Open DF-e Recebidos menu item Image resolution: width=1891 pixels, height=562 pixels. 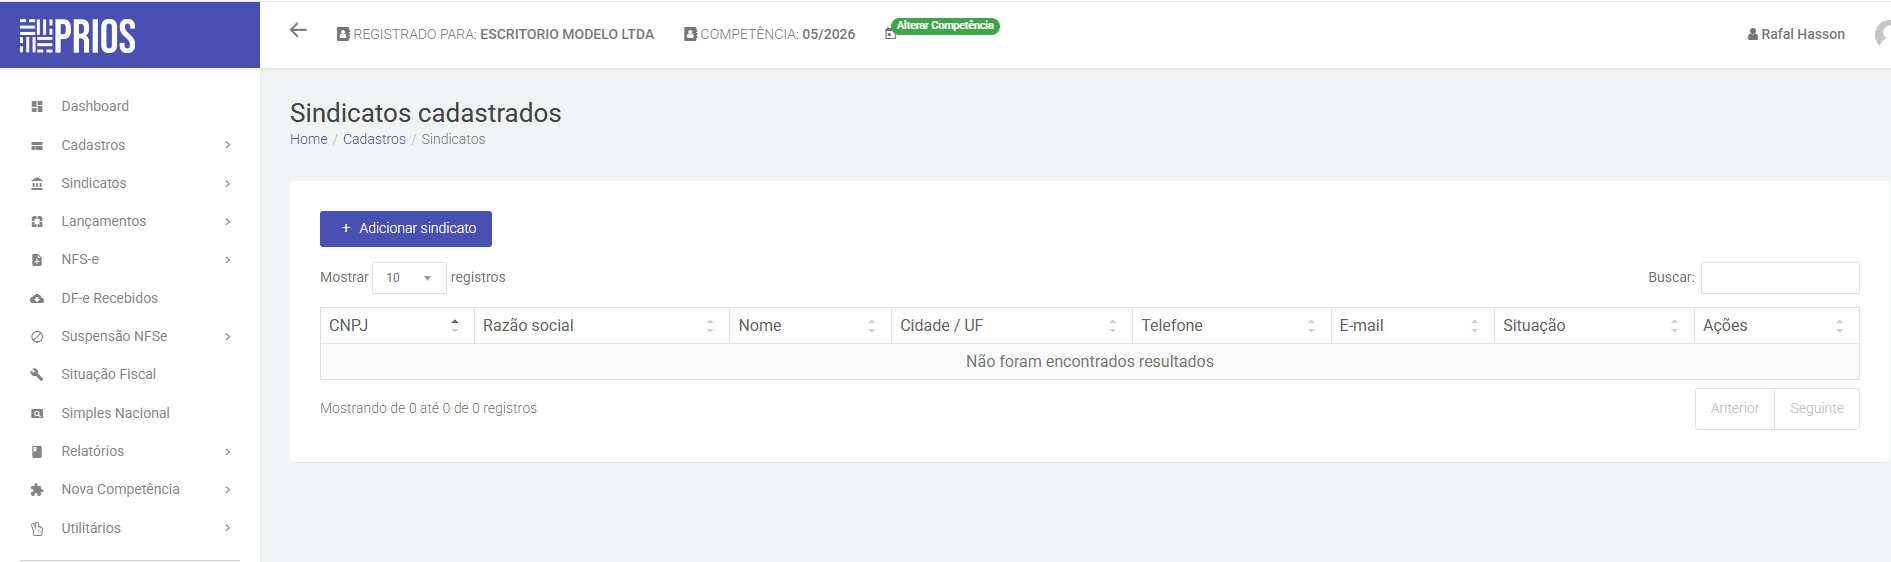[110, 298]
